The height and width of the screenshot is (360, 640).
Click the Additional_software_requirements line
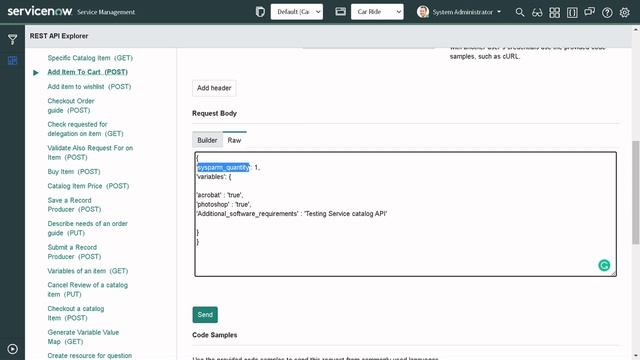291,213
